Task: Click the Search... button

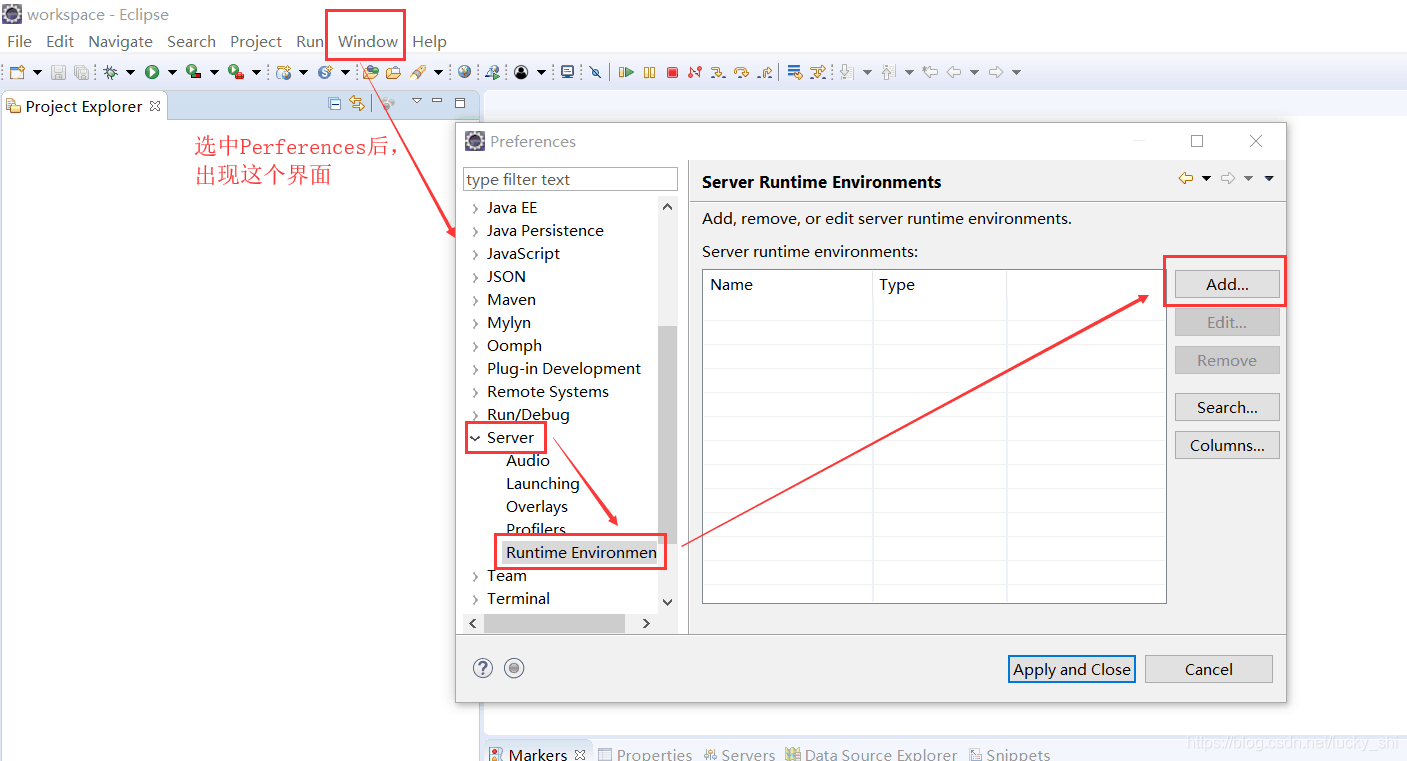Action: [1227, 407]
